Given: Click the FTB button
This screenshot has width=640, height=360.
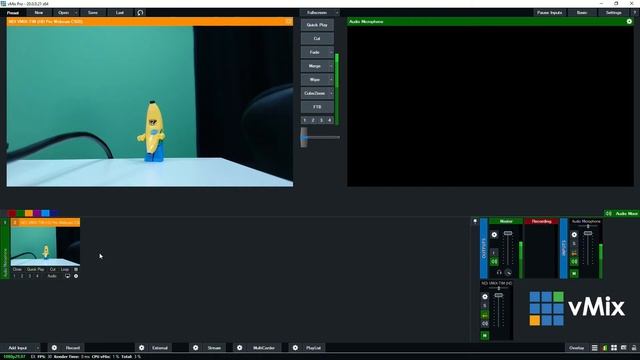Looking at the screenshot, I should click(x=317, y=107).
